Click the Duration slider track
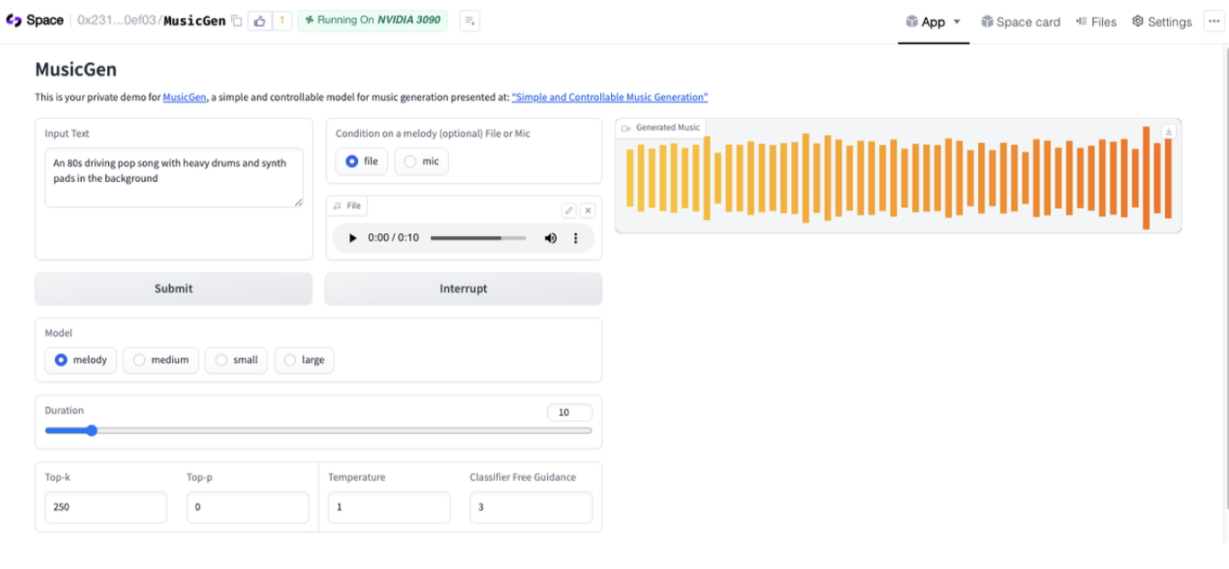This screenshot has width=1229, height=569. tap(318, 431)
